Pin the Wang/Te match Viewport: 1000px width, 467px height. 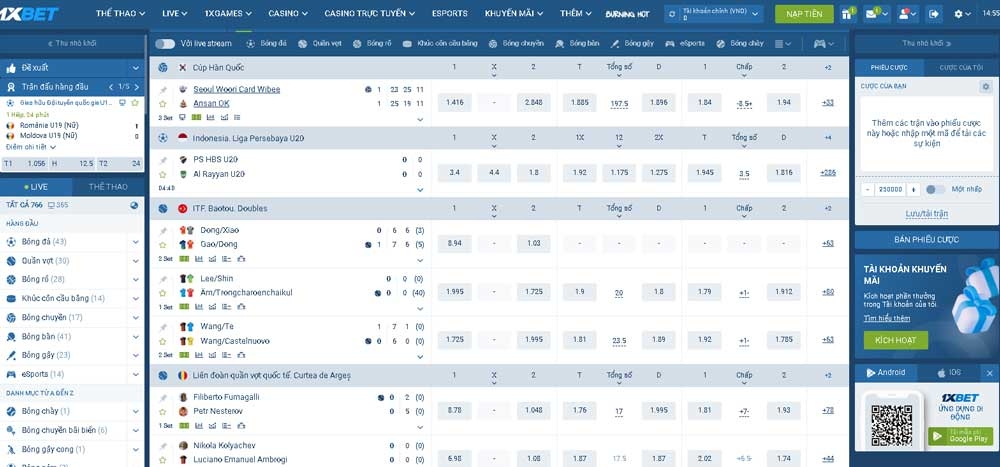(163, 327)
